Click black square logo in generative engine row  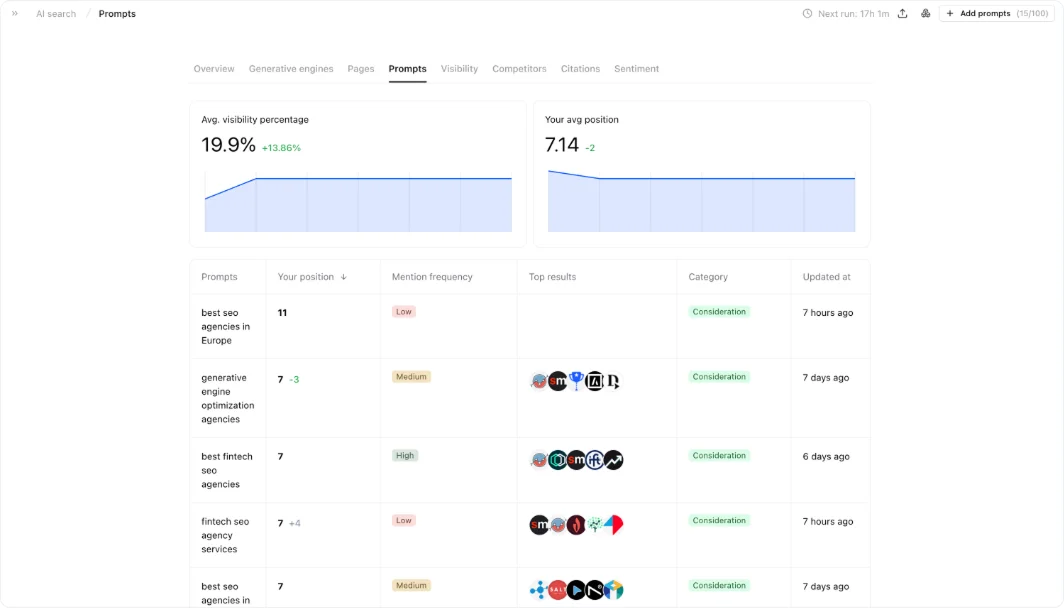click(594, 381)
